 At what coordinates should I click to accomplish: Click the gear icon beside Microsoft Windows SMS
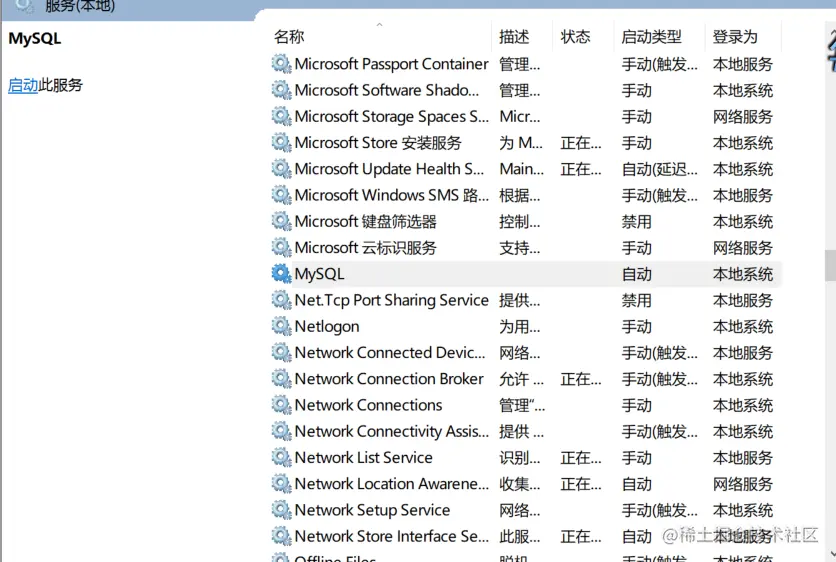pos(281,195)
